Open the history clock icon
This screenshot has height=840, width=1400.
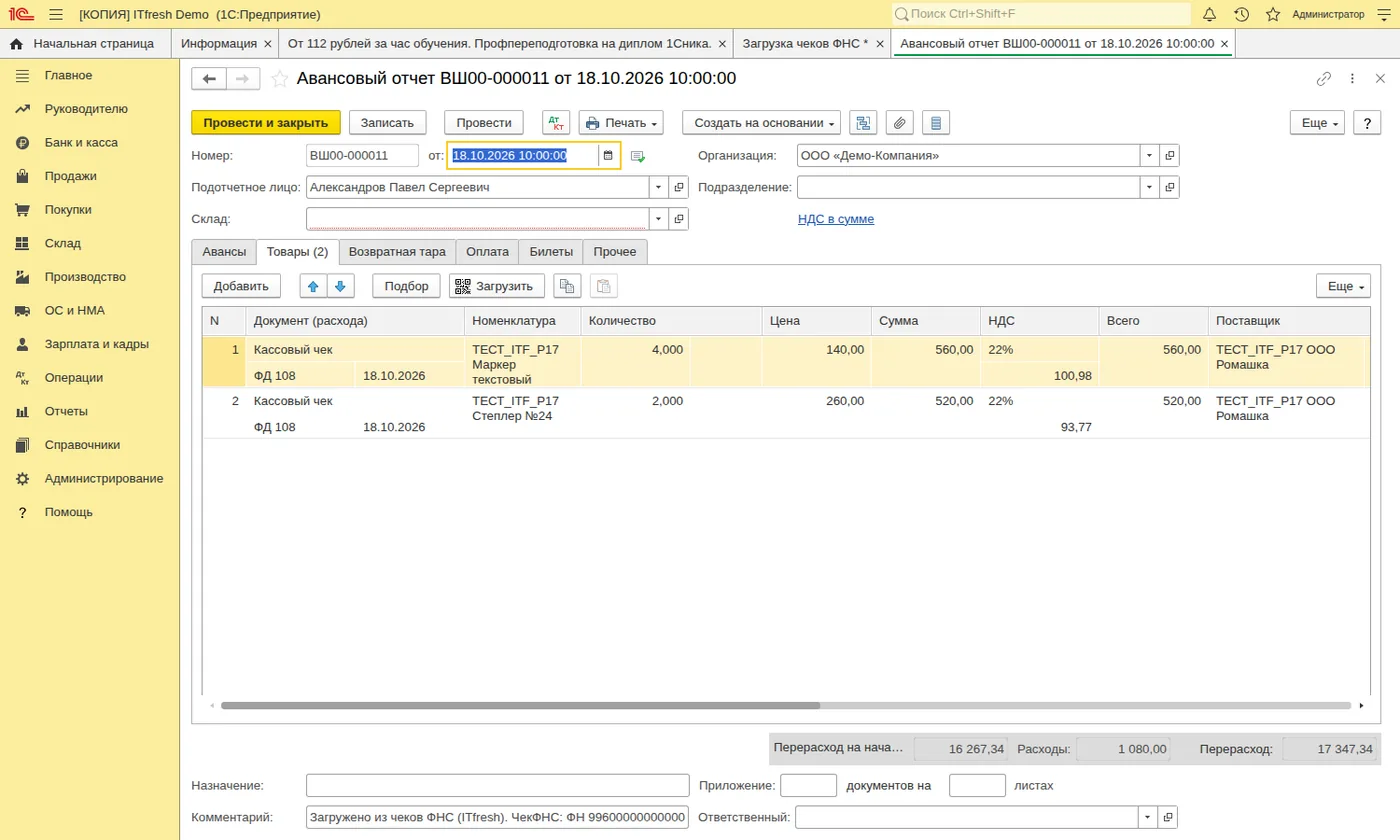1241,14
